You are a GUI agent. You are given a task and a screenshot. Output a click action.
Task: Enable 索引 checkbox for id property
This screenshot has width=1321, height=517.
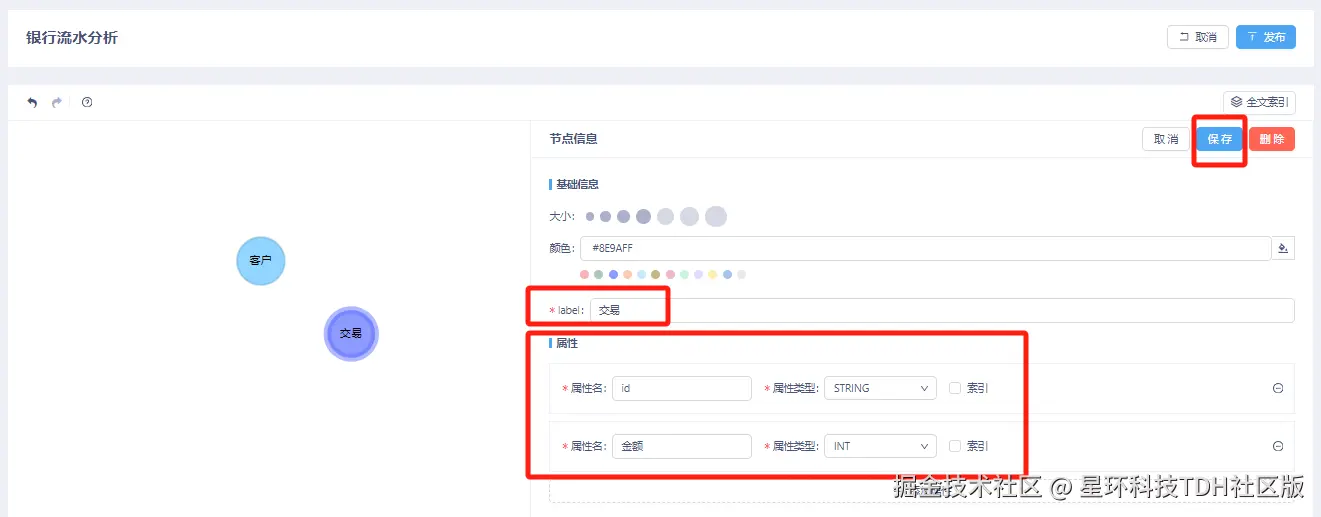pos(955,388)
